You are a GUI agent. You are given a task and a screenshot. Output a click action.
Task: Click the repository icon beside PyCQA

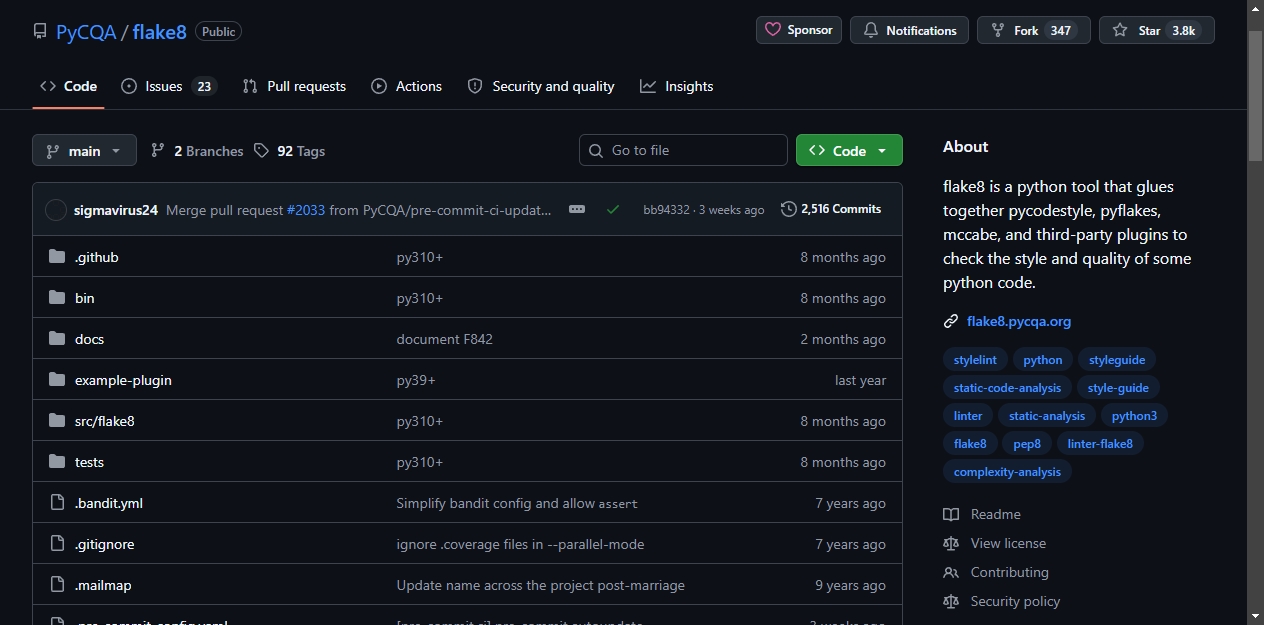[40, 31]
